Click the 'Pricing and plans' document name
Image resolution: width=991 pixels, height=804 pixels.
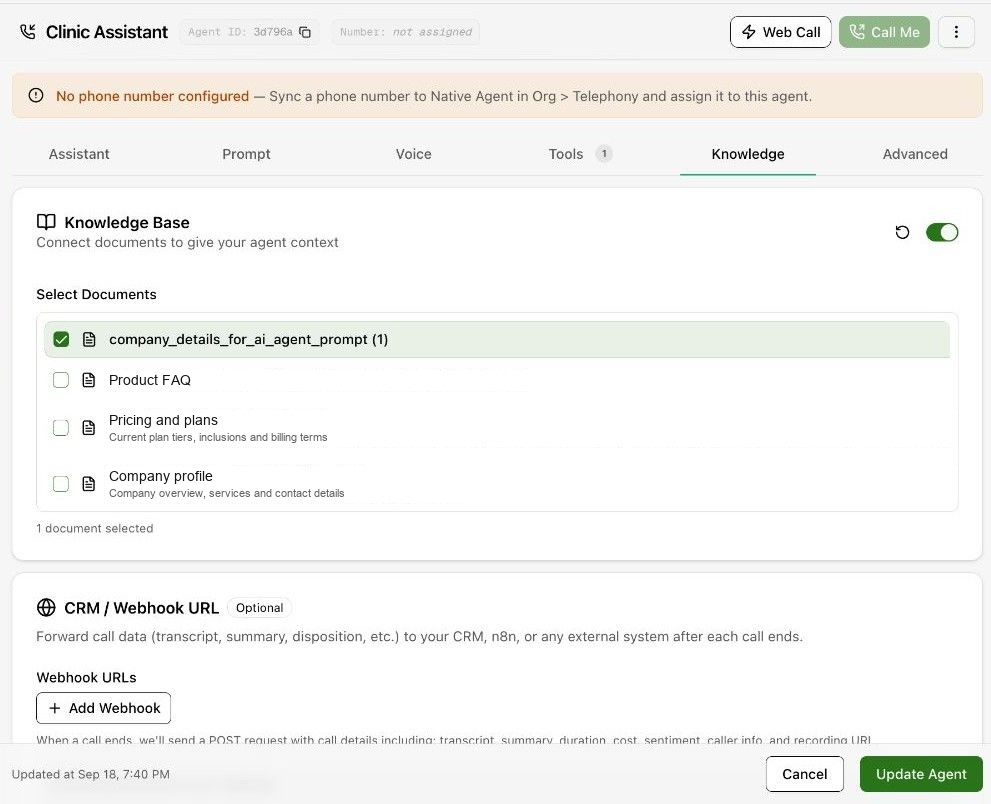click(163, 420)
